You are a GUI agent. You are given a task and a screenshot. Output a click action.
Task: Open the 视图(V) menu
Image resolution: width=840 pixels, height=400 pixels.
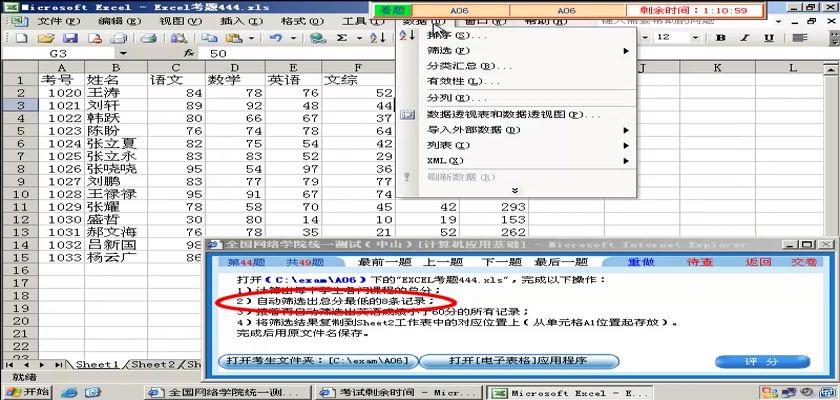point(181,21)
